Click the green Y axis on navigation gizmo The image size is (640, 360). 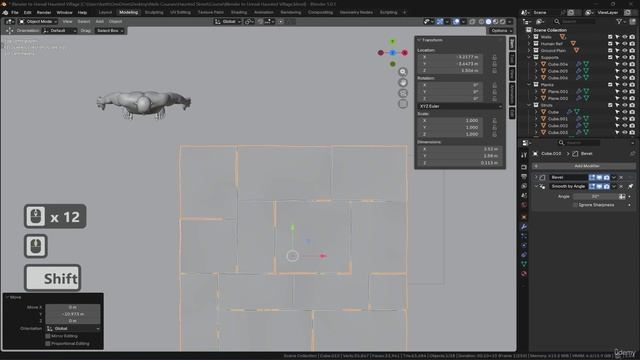(392, 42)
